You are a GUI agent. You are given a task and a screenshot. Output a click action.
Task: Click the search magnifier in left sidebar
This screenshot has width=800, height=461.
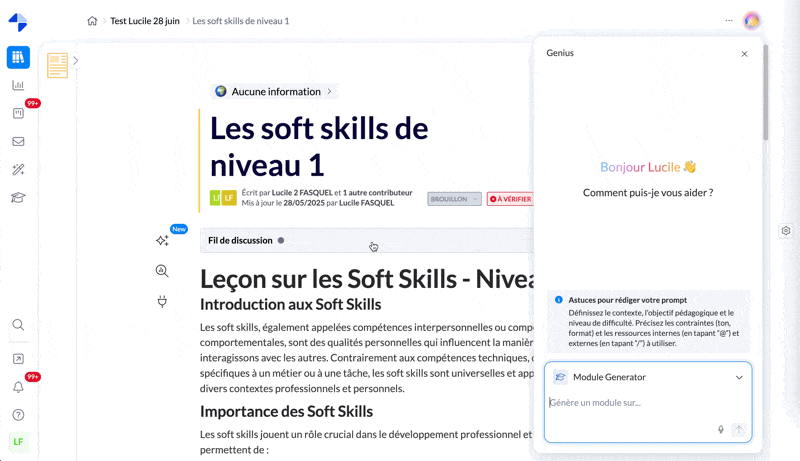(x=18, y=325)
